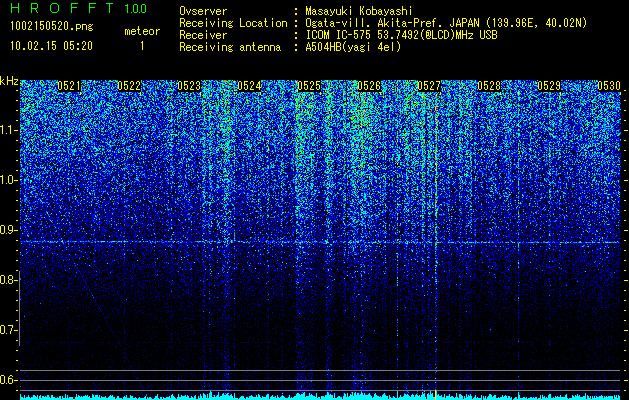The image size is (629, 400).
Task: Click the 0.8 kHz axis label
Action: point(8,280)
